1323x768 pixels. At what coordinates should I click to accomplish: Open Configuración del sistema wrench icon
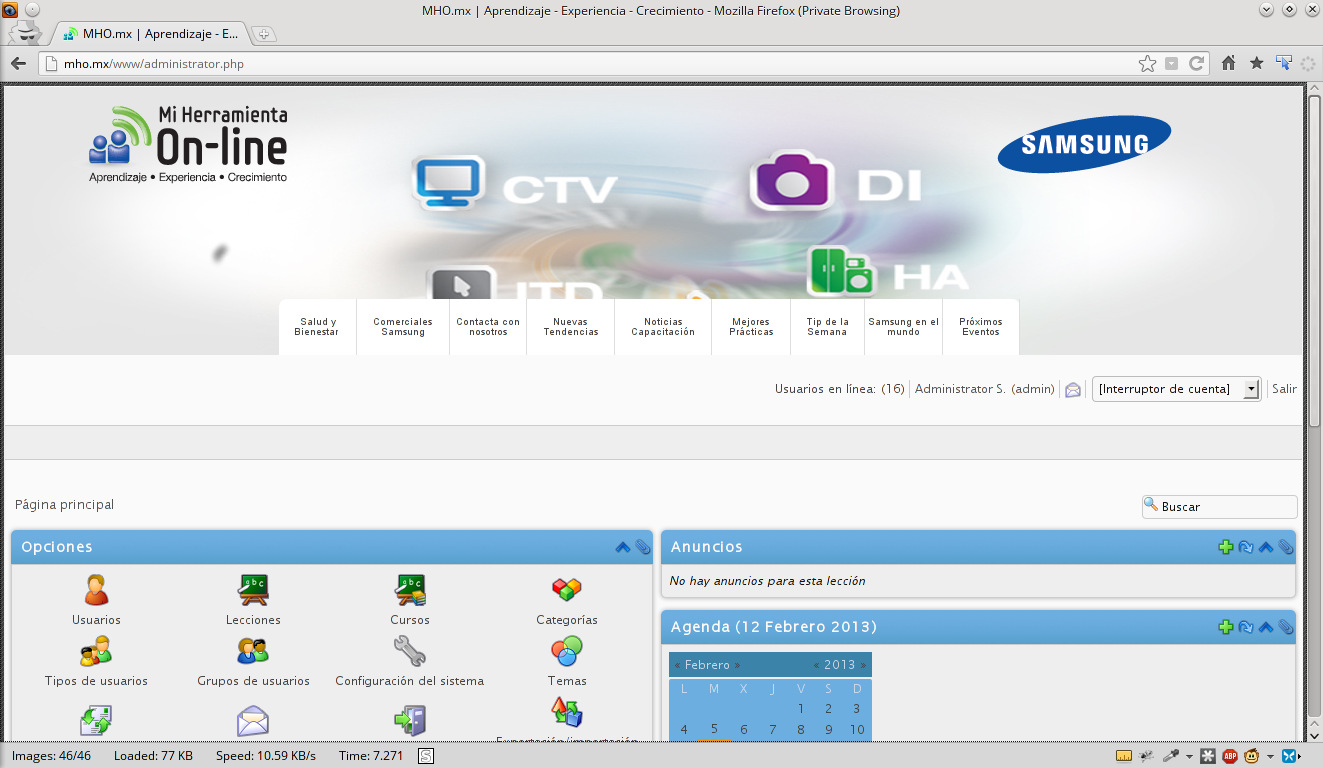410,651
